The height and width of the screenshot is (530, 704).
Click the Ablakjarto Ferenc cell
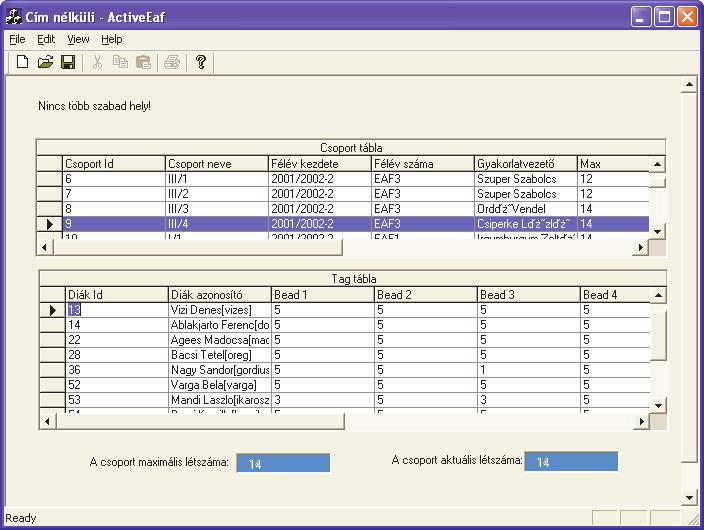(220, 325)
